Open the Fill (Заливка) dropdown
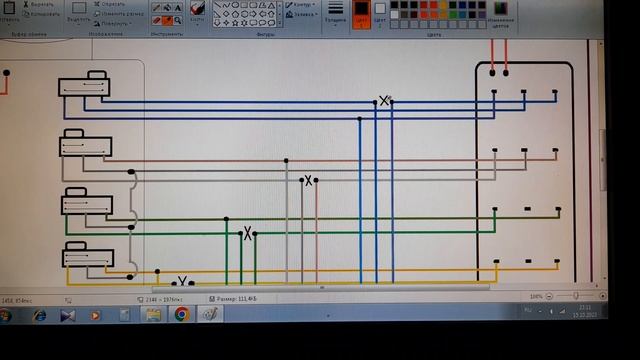This screenshot has width=640, height=360. (302, 14)
